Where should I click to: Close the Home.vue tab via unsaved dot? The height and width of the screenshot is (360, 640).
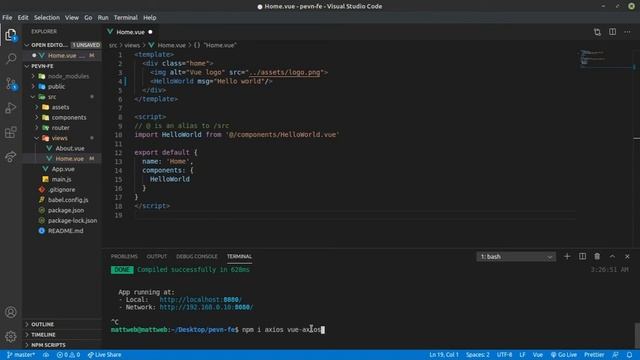click(x=150, y=32)
